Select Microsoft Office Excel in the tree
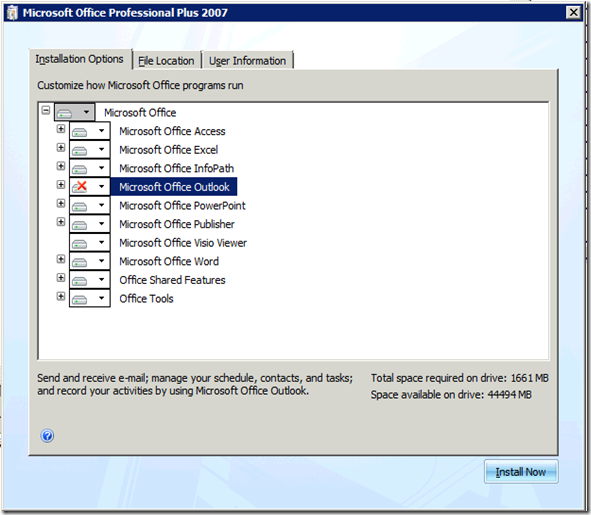 (x=168, y=150)
